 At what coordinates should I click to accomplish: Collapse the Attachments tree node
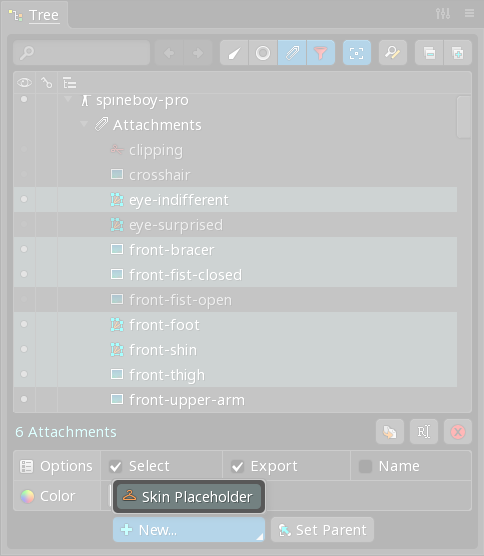coord(84,124)
